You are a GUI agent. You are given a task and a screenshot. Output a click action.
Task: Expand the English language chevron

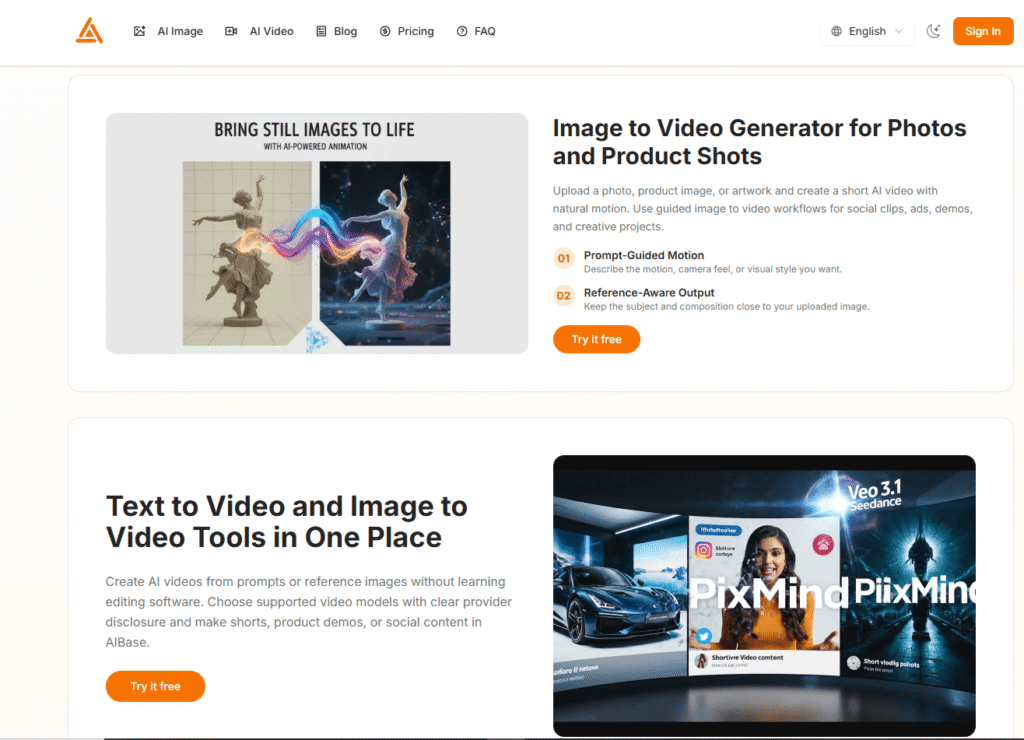[x=899, y=31]
